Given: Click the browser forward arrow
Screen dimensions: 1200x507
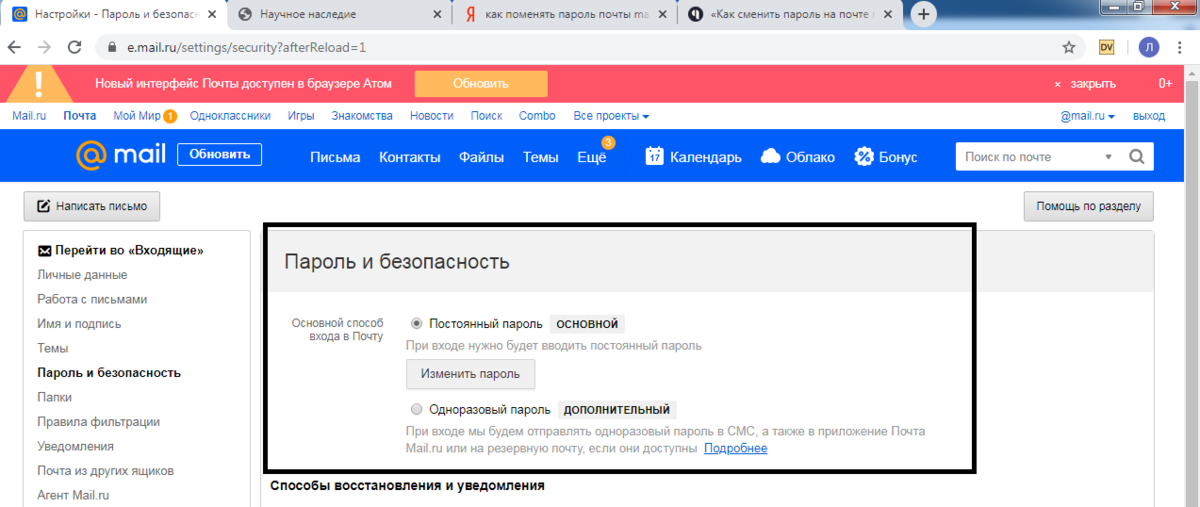Looking at the screenshot, I should (45, 47).
